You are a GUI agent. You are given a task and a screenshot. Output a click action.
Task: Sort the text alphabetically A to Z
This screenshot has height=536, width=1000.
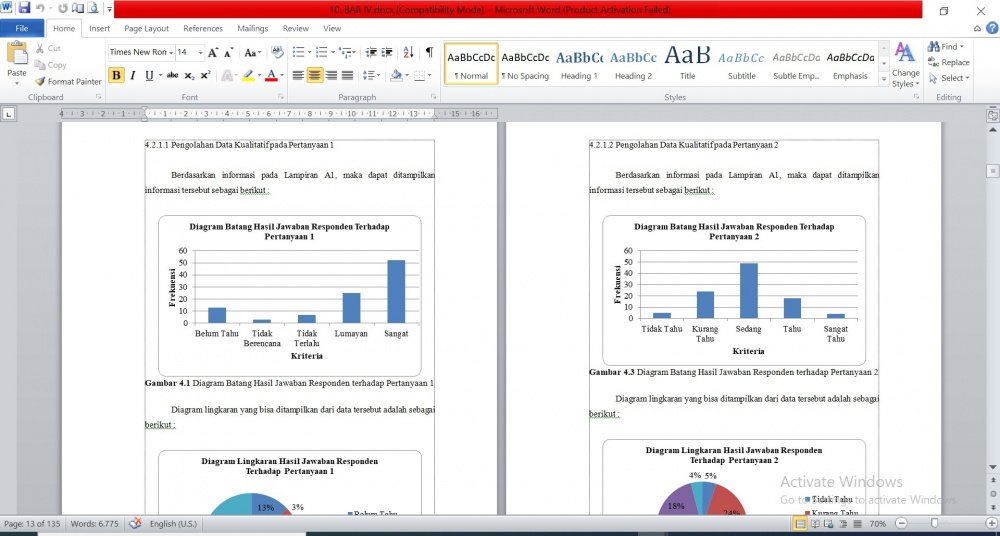408,52
